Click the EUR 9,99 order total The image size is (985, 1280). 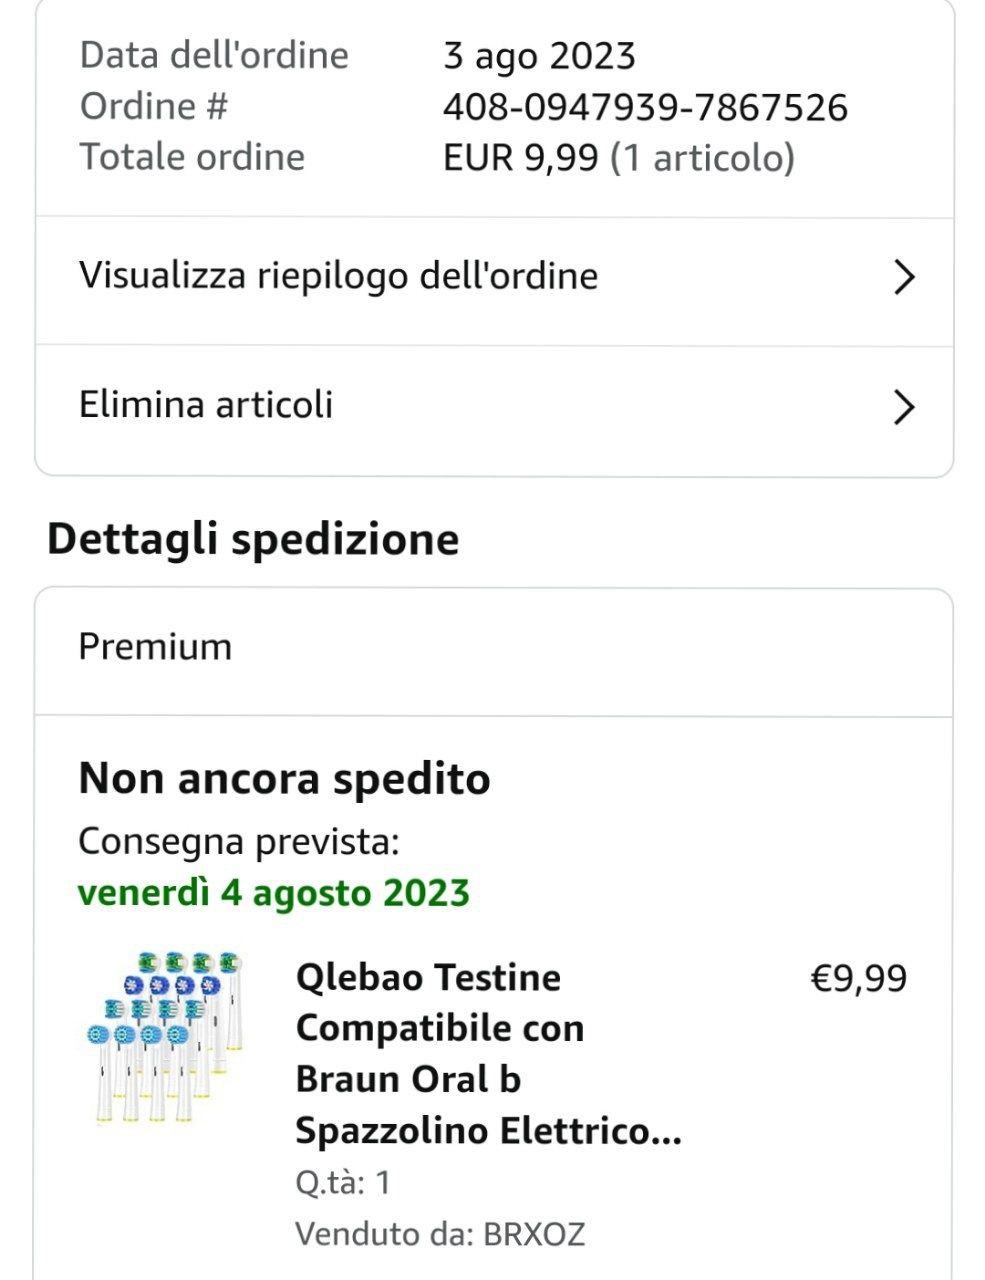tap(521, 158)
